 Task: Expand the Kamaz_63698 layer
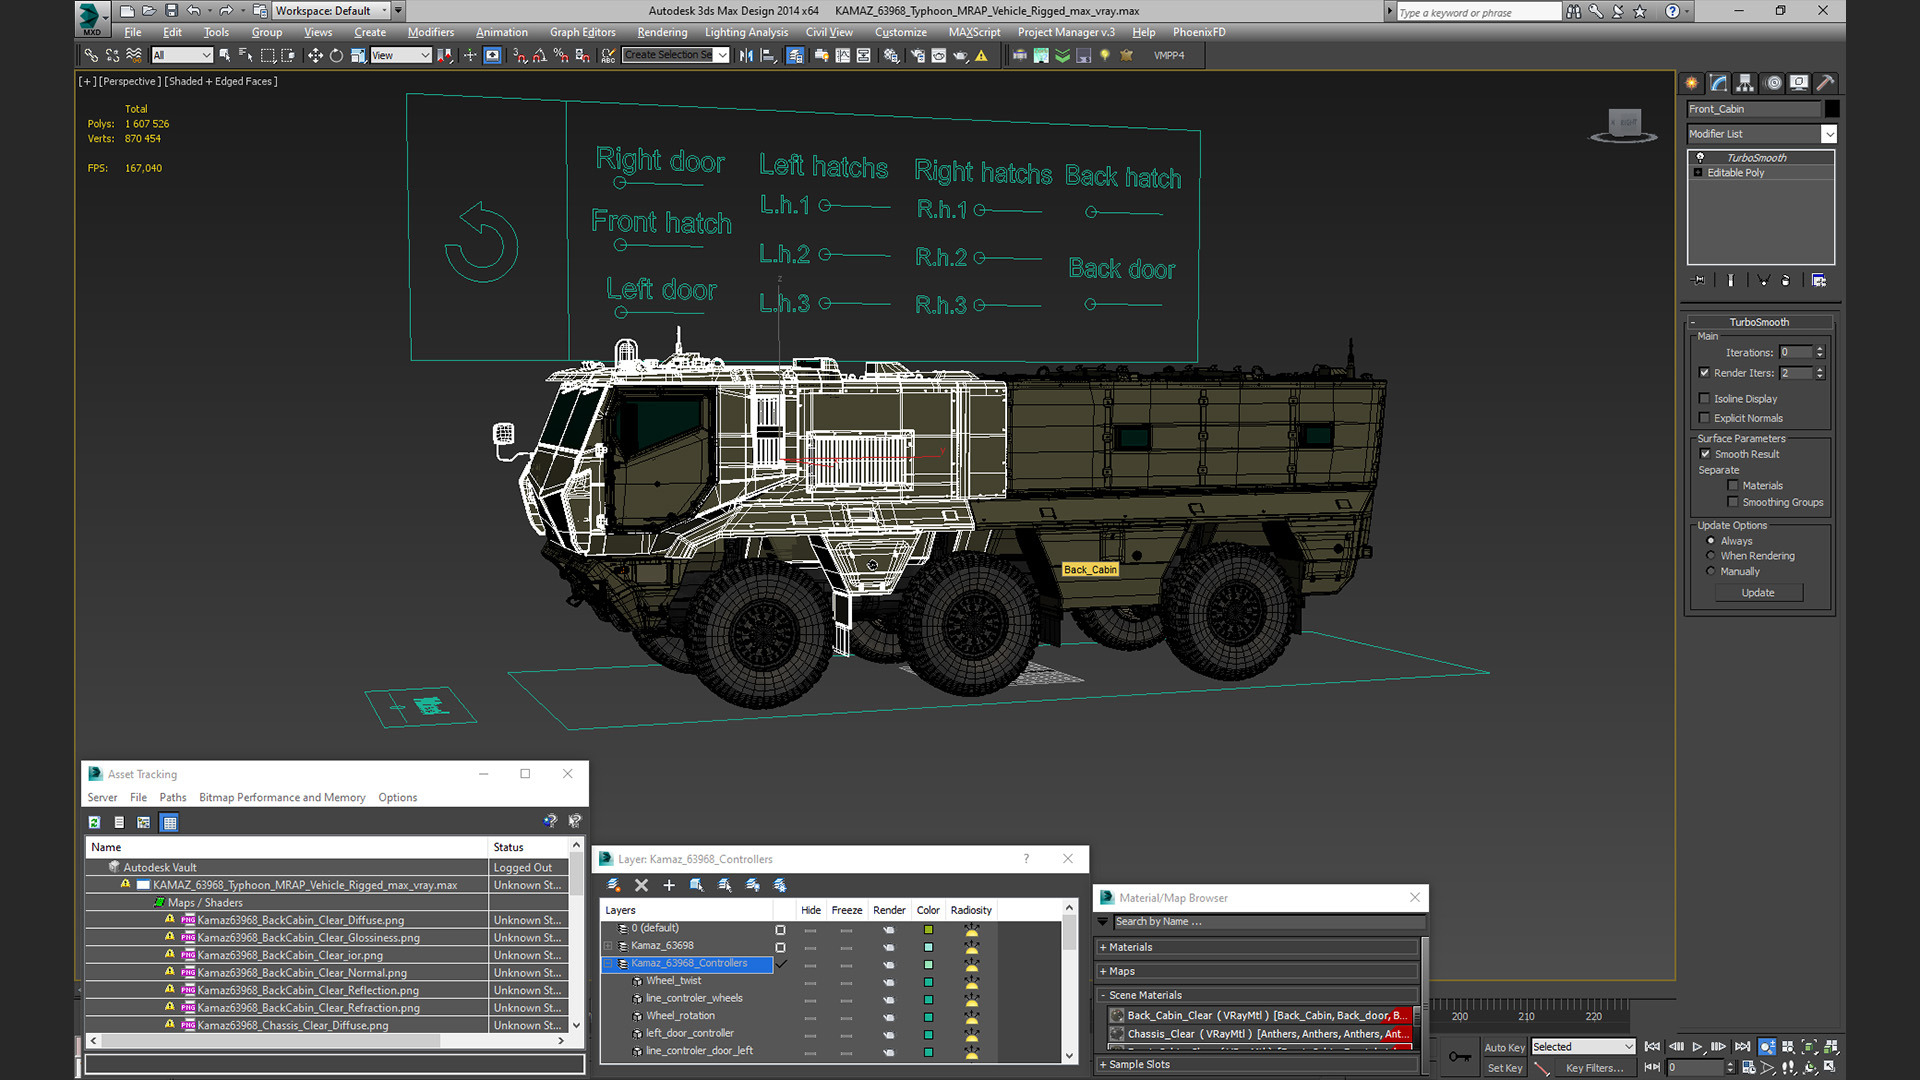click(x=608, y=946)
